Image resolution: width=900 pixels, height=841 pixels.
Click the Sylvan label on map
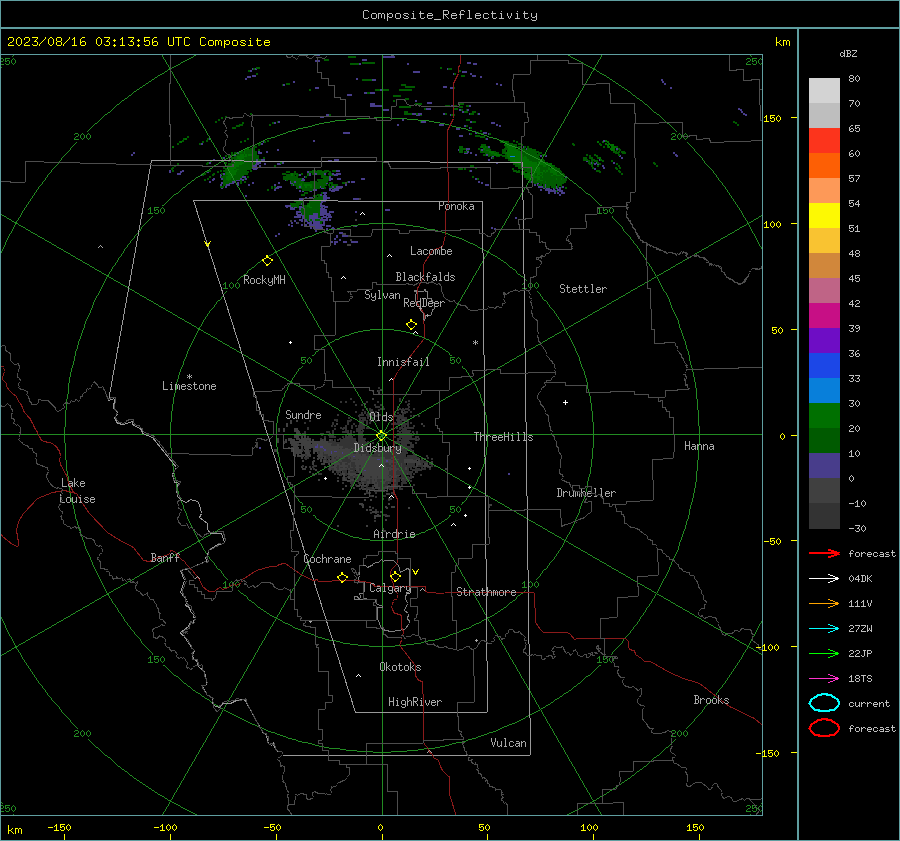(382, 295)
